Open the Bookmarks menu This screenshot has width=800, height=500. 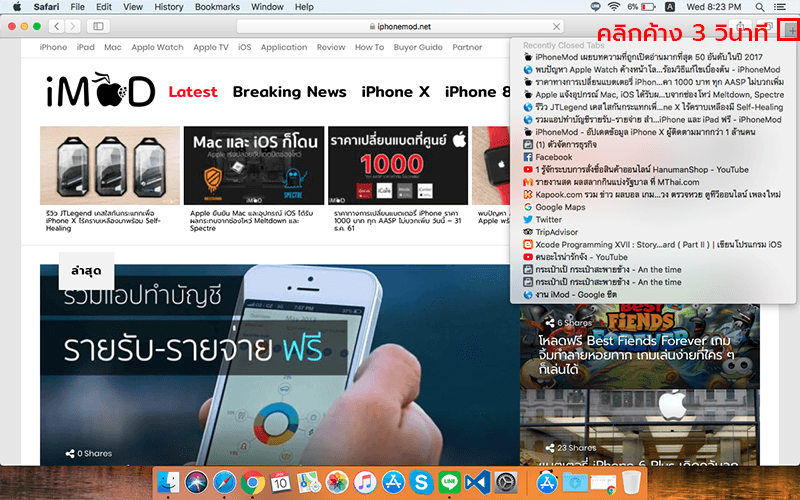[217, 7]
